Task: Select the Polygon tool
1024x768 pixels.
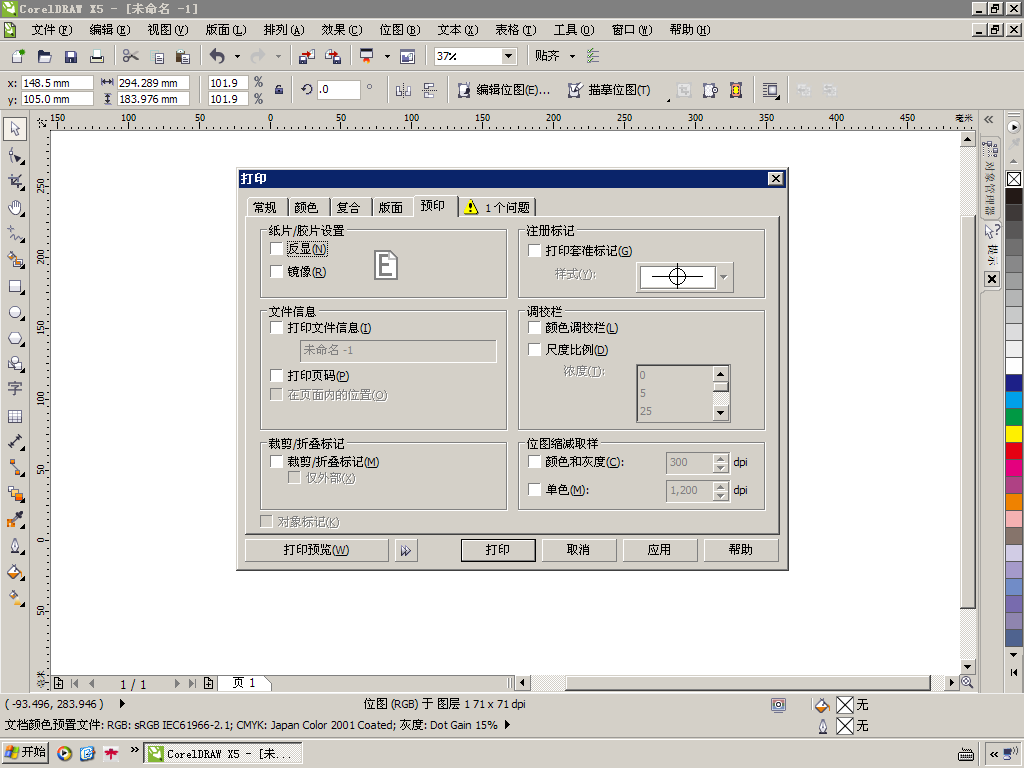Action: [x=15, y=338]
